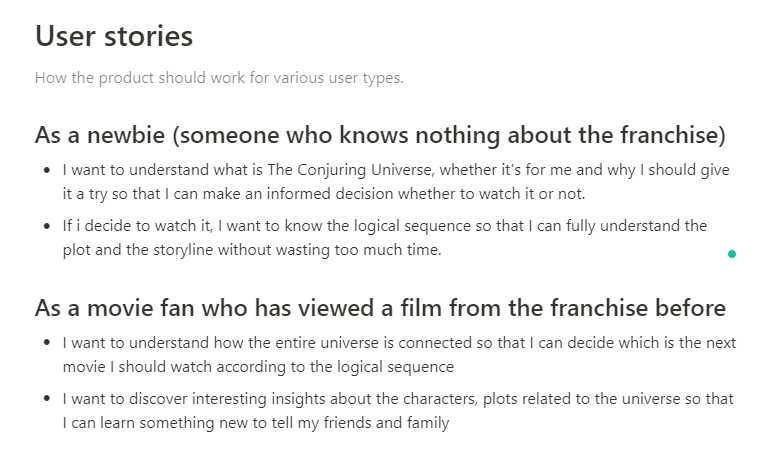The width and height of the screenshot is (780, 457).
Task: Click the bullet point before "If i decide to watch"
Action: tap(47, 227)
